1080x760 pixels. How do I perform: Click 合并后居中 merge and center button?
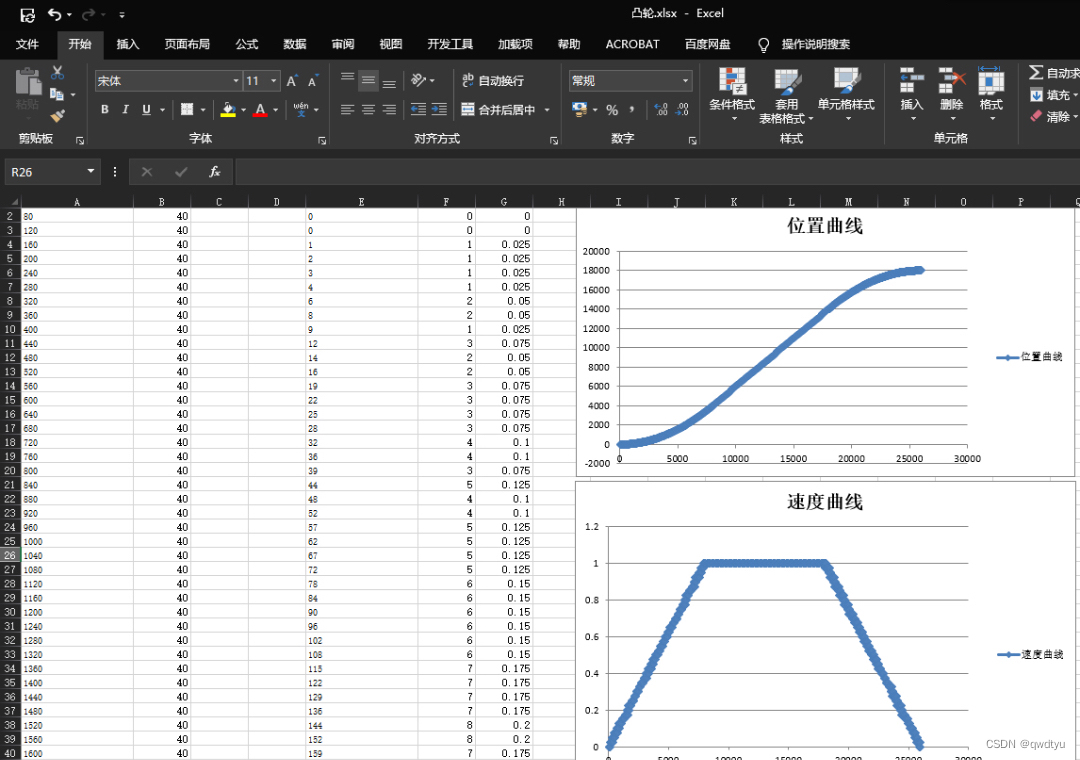tap(499, 110)
